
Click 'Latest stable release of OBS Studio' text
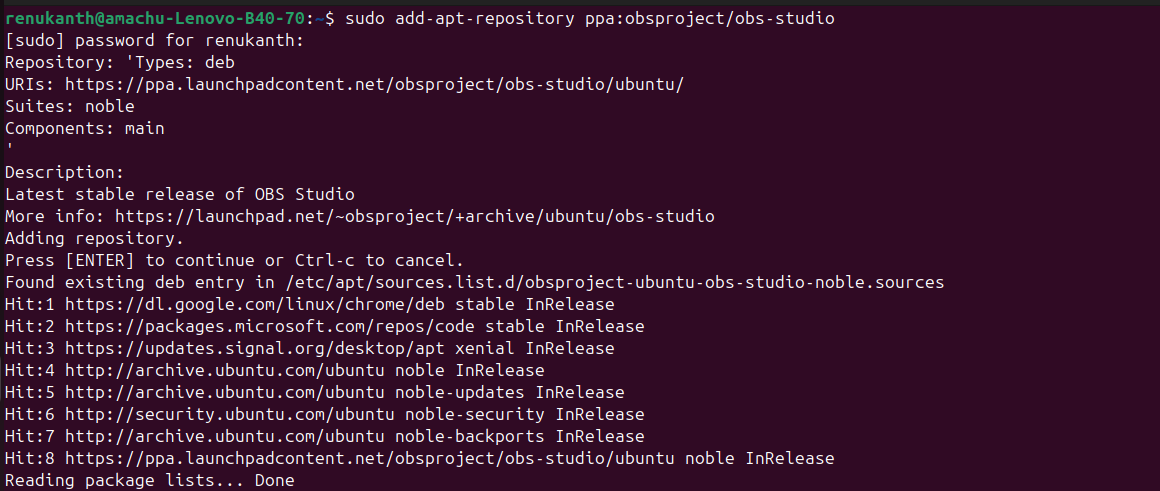pyautogui.click(x=180, y=194)
